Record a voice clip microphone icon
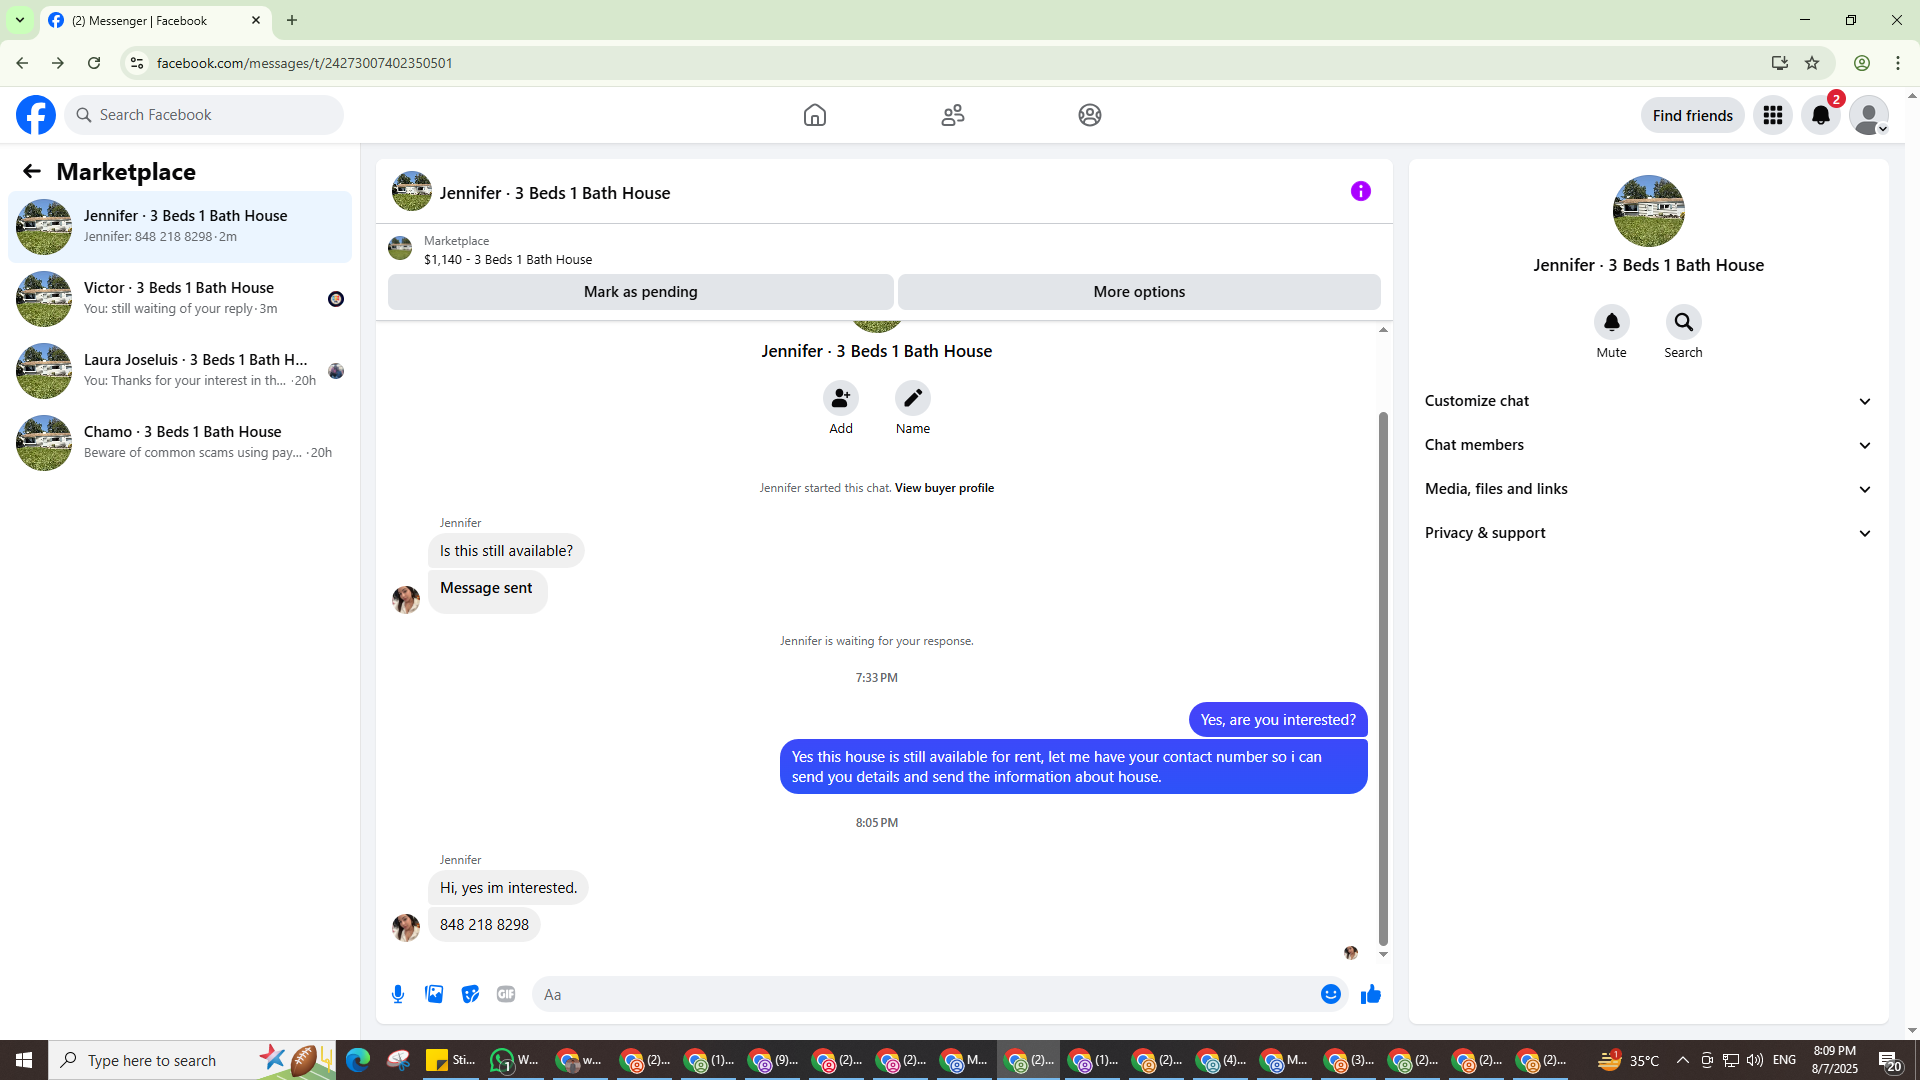Image resolution: width=1920 pixels, height=1080 pixels. (398, 994)
